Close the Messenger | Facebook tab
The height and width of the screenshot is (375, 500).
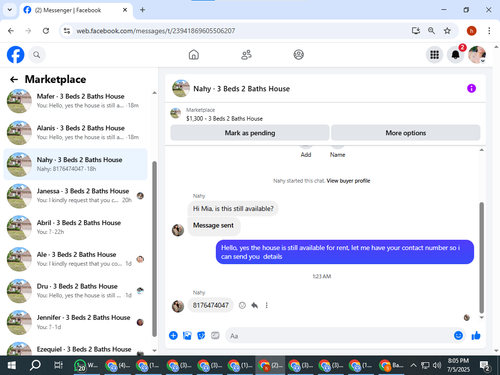tap(125, 10)
